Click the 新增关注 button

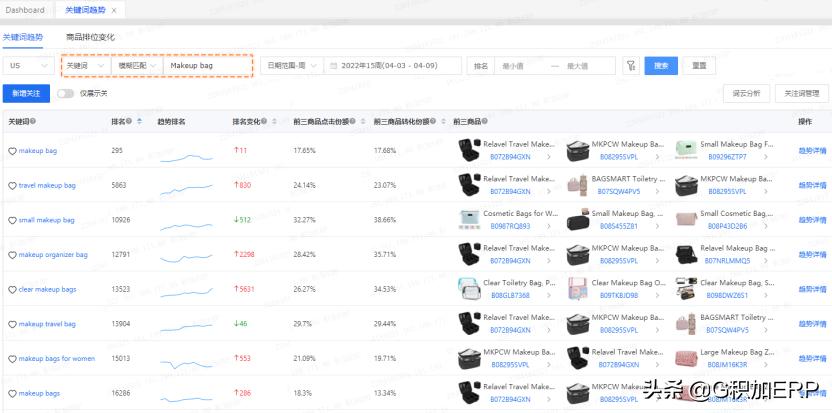point(27,93)
